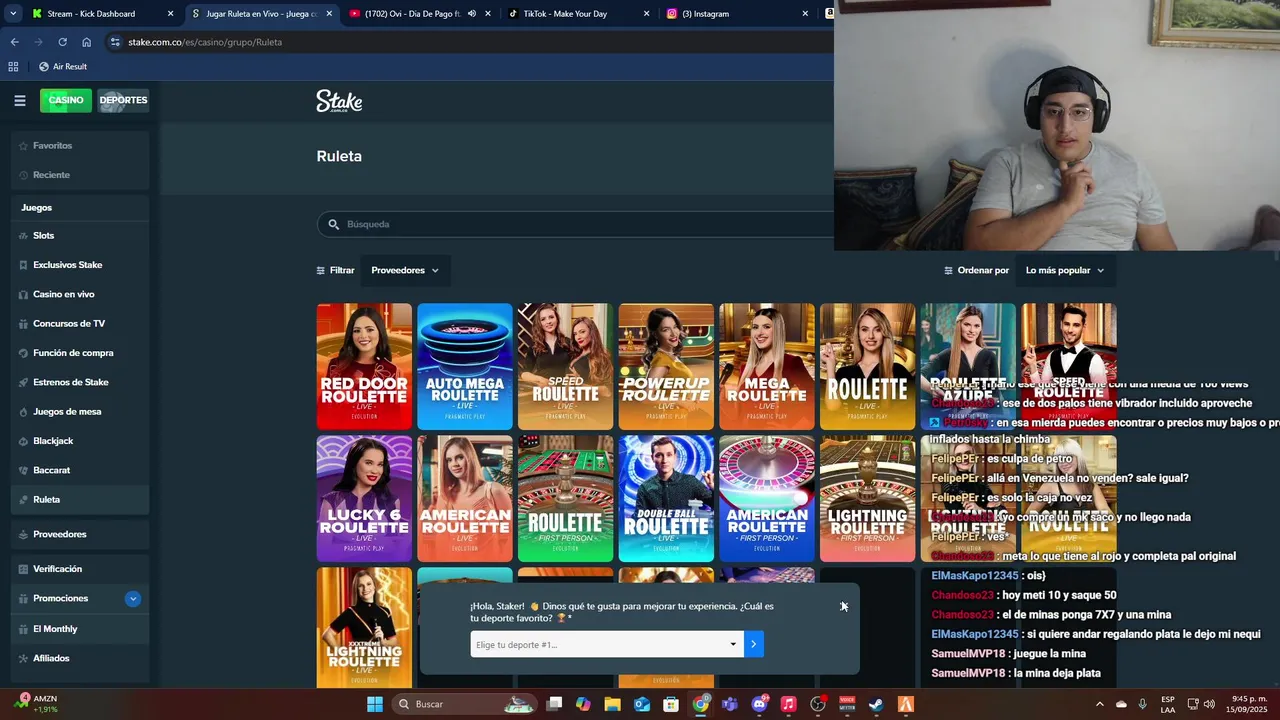Image resolution: width=1280 pixels, height=720 pixels.
Task: Click the browser address bar URL
Action: pyautogui.click(x=205, y=42)
